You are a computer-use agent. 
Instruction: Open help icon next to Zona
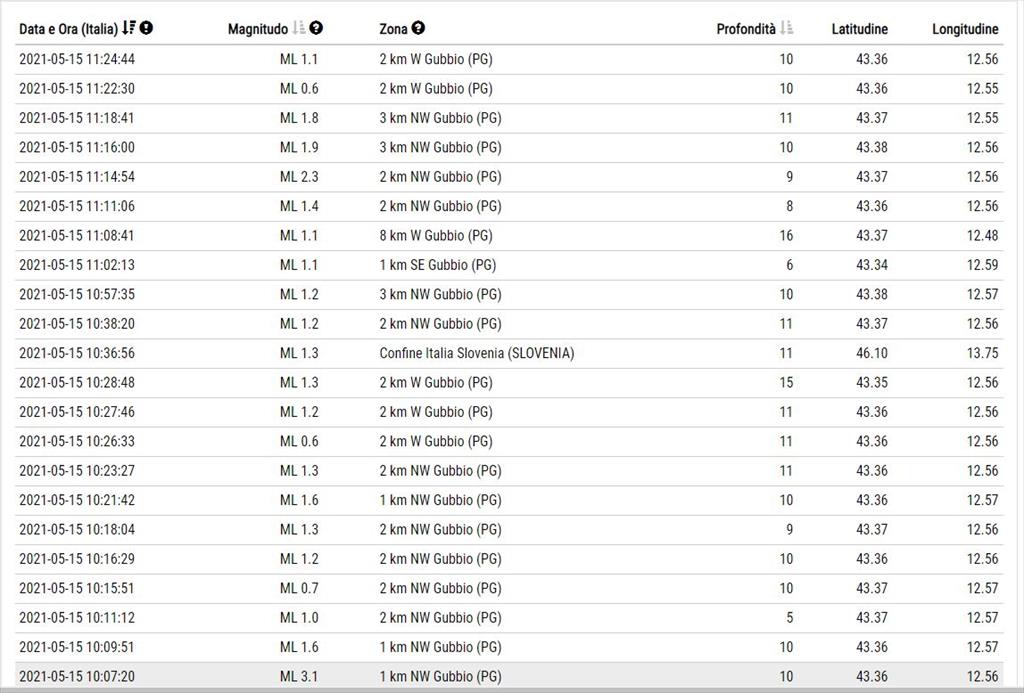(418, 27)
